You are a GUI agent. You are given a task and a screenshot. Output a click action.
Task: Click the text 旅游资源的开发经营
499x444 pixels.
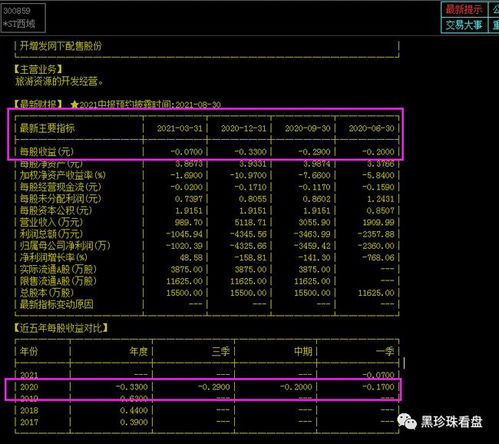pos(59,81)
